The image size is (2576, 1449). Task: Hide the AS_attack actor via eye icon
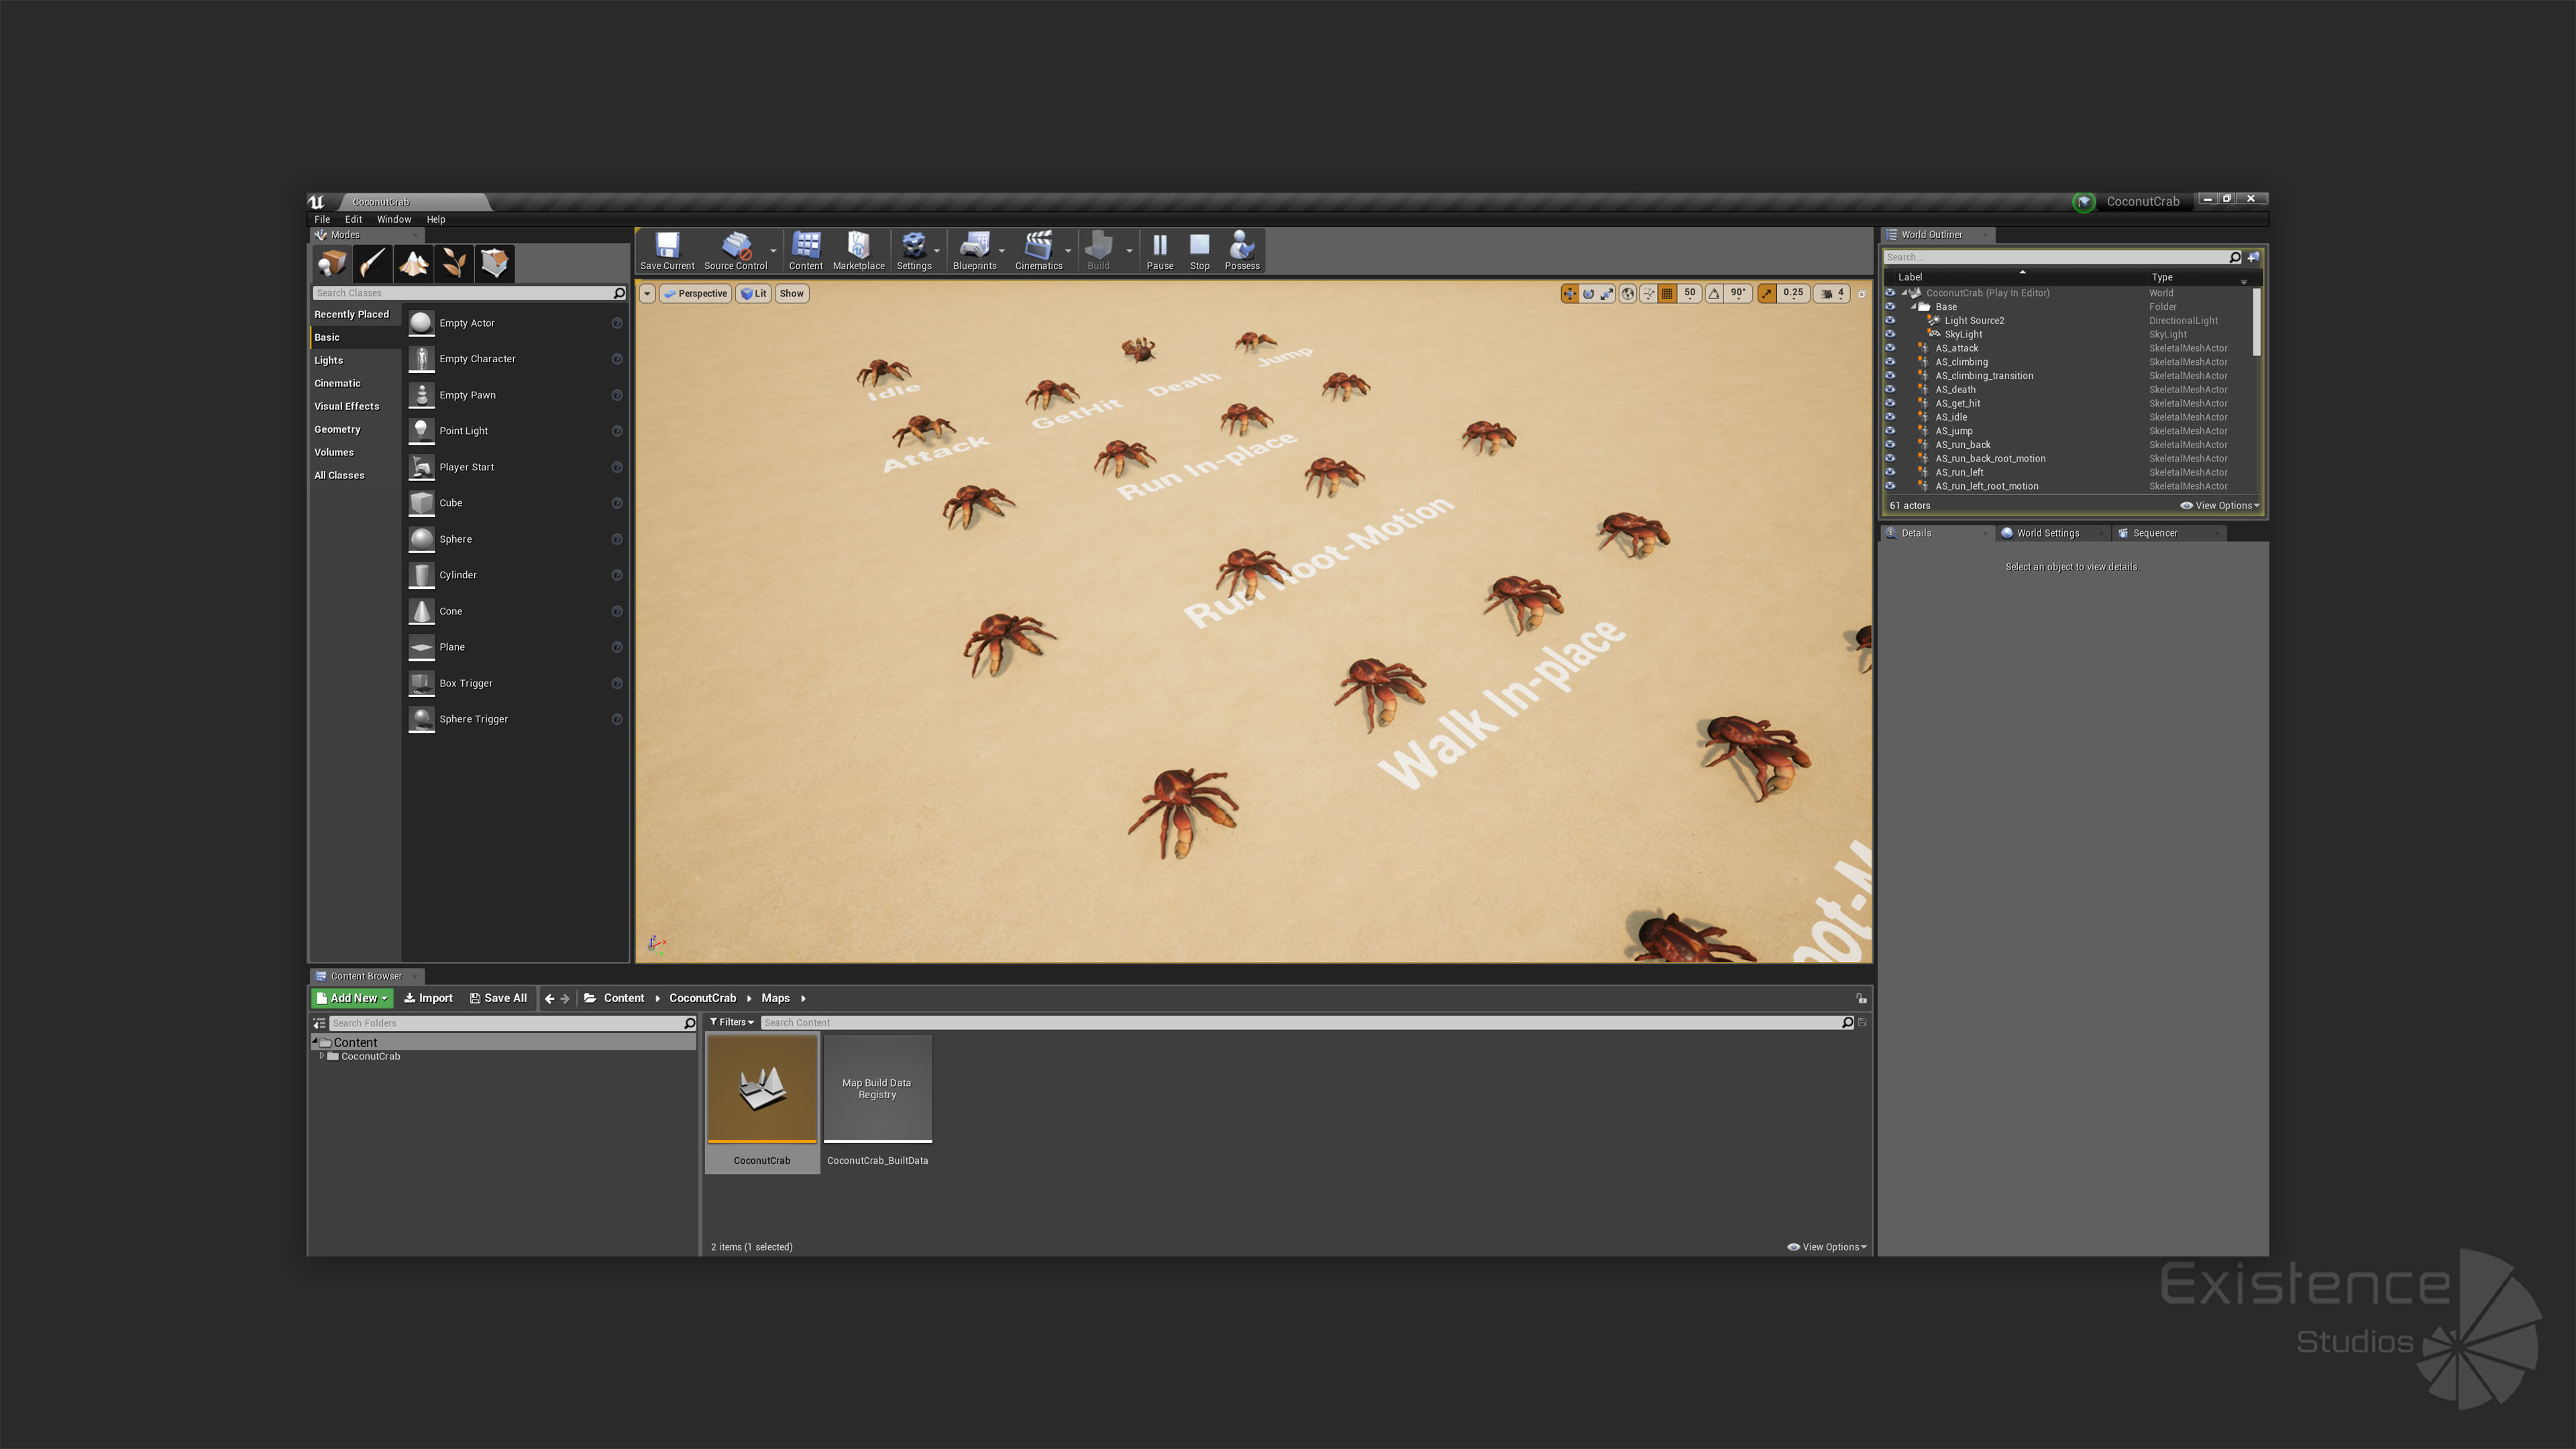point(1890,348)
